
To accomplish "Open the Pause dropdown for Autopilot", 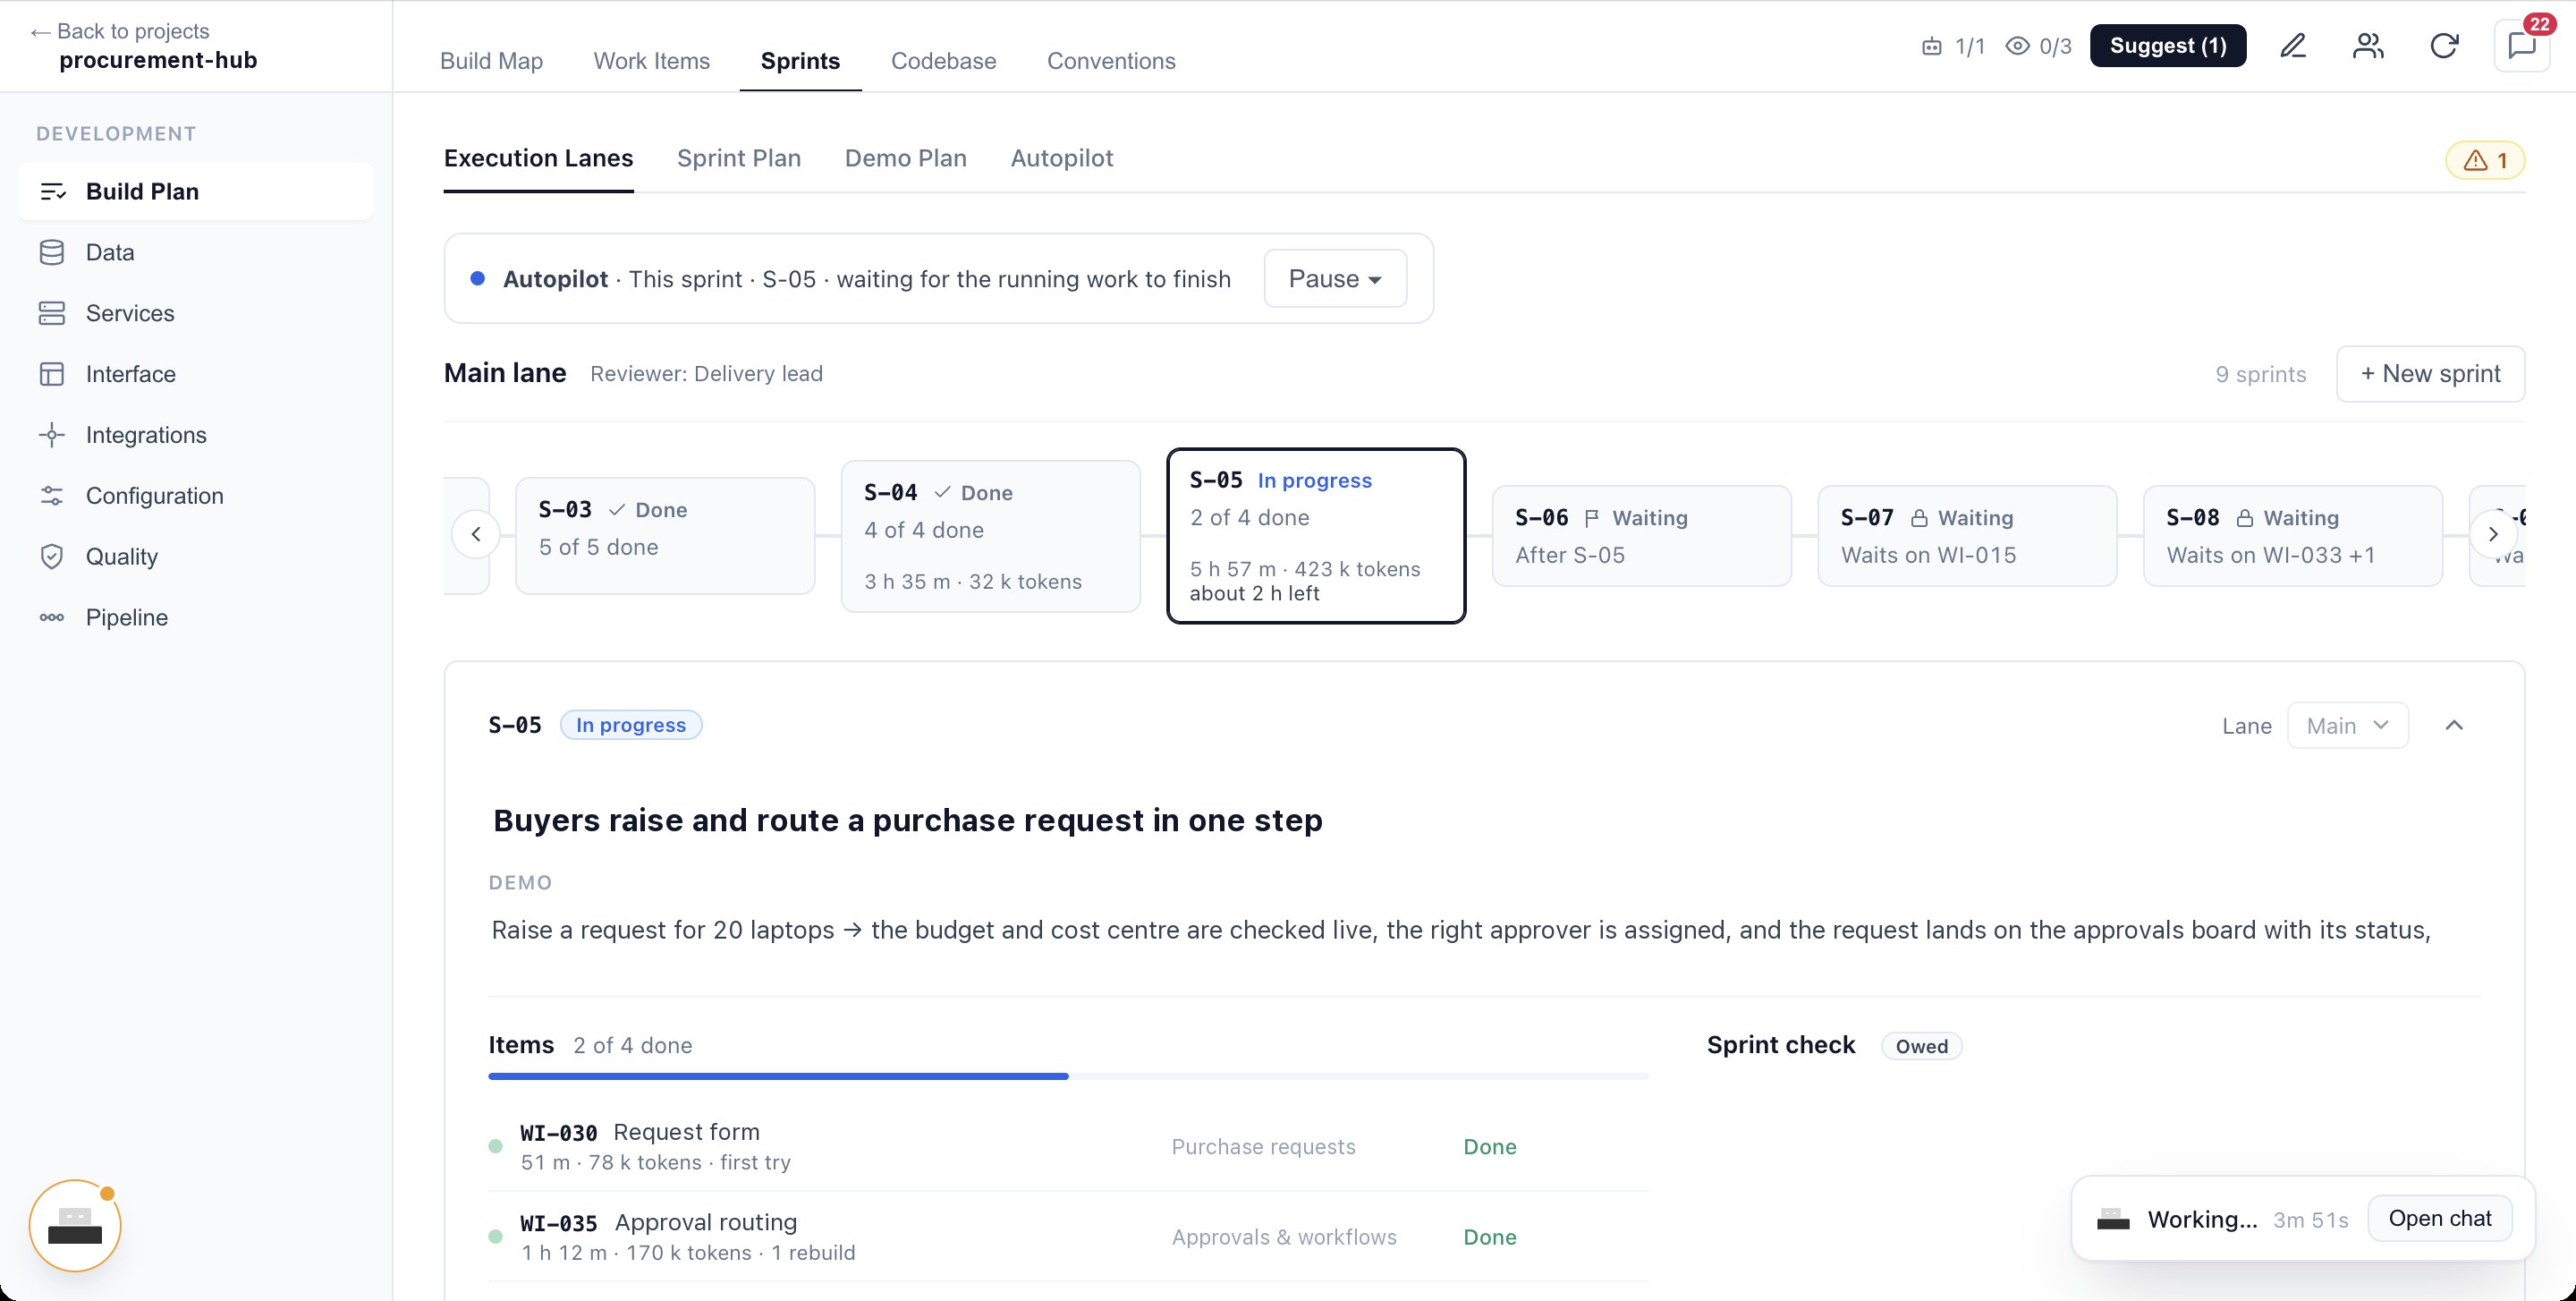I will click(x=1335, y=279).
